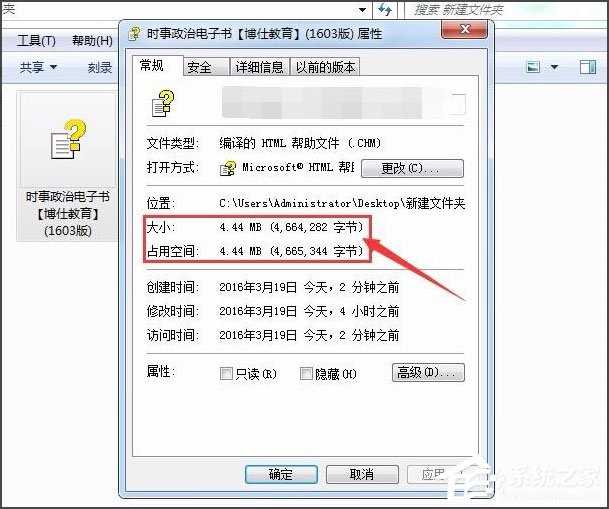Click the 更改(C)... button
Image resolution: width=609 pixels, height=509 pixels.
pyautogui.click(x=412, y=169)
